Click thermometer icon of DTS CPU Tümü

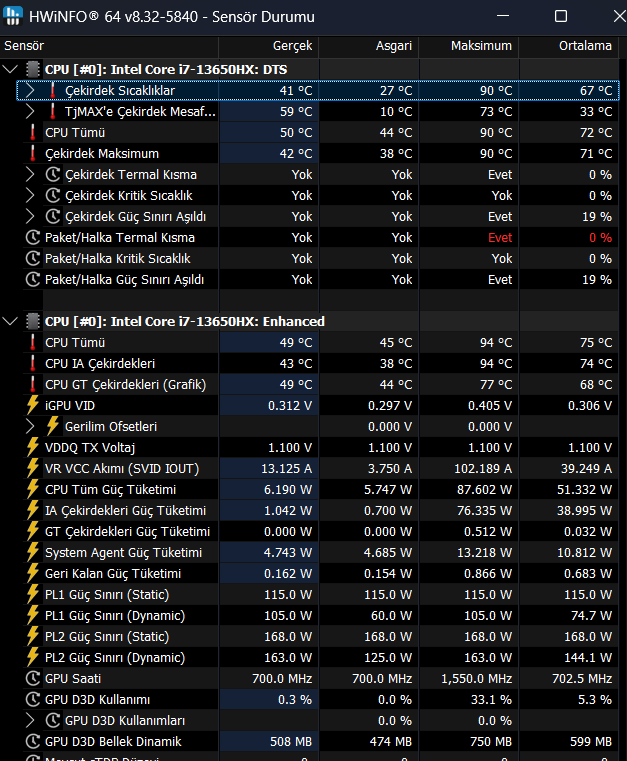pyautogui.click(x=33, y=132)
